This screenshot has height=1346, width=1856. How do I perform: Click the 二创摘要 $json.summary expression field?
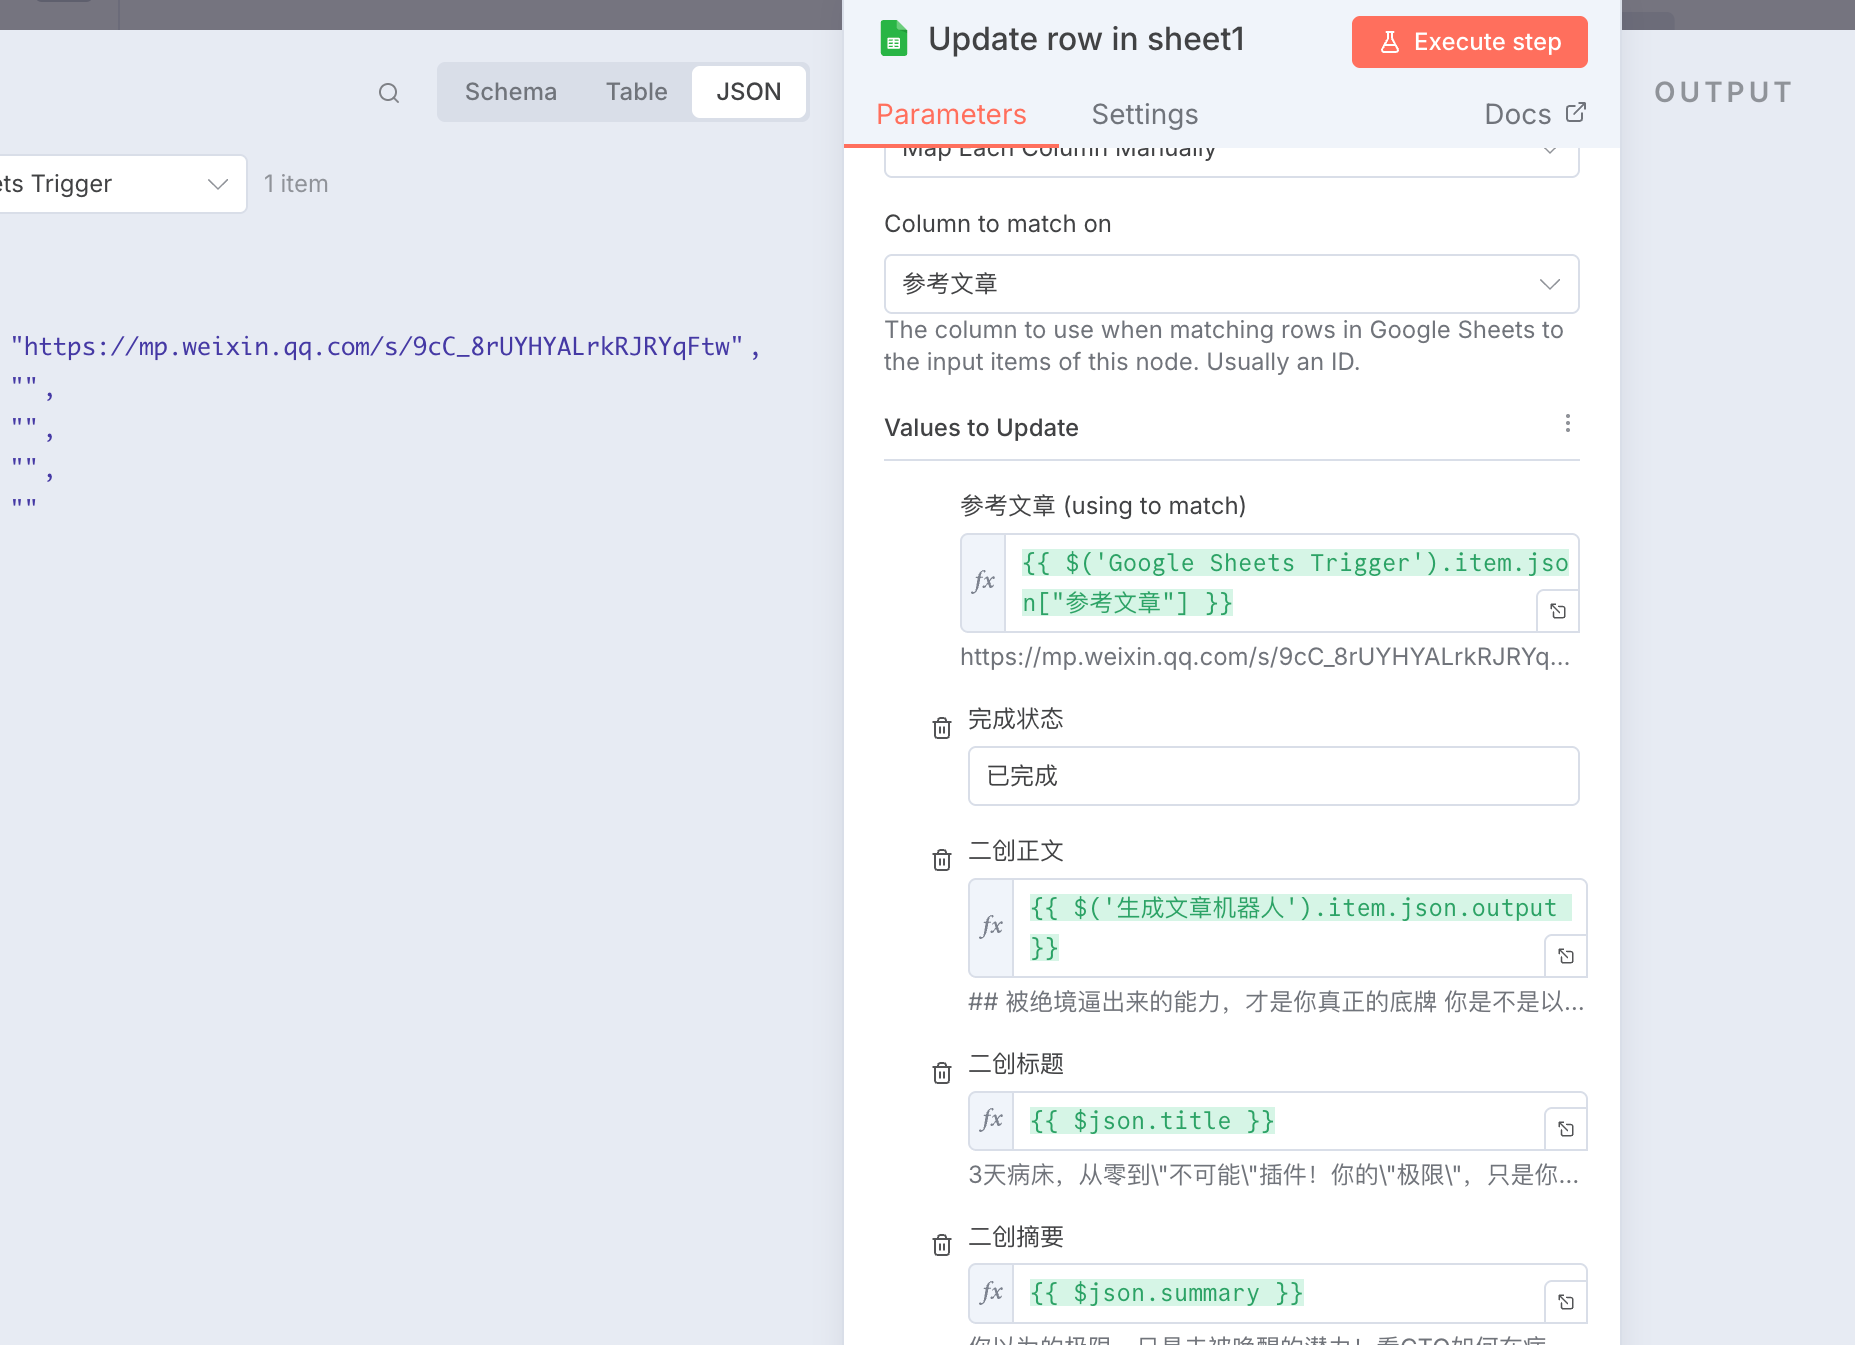[x=1280, y=1293]
